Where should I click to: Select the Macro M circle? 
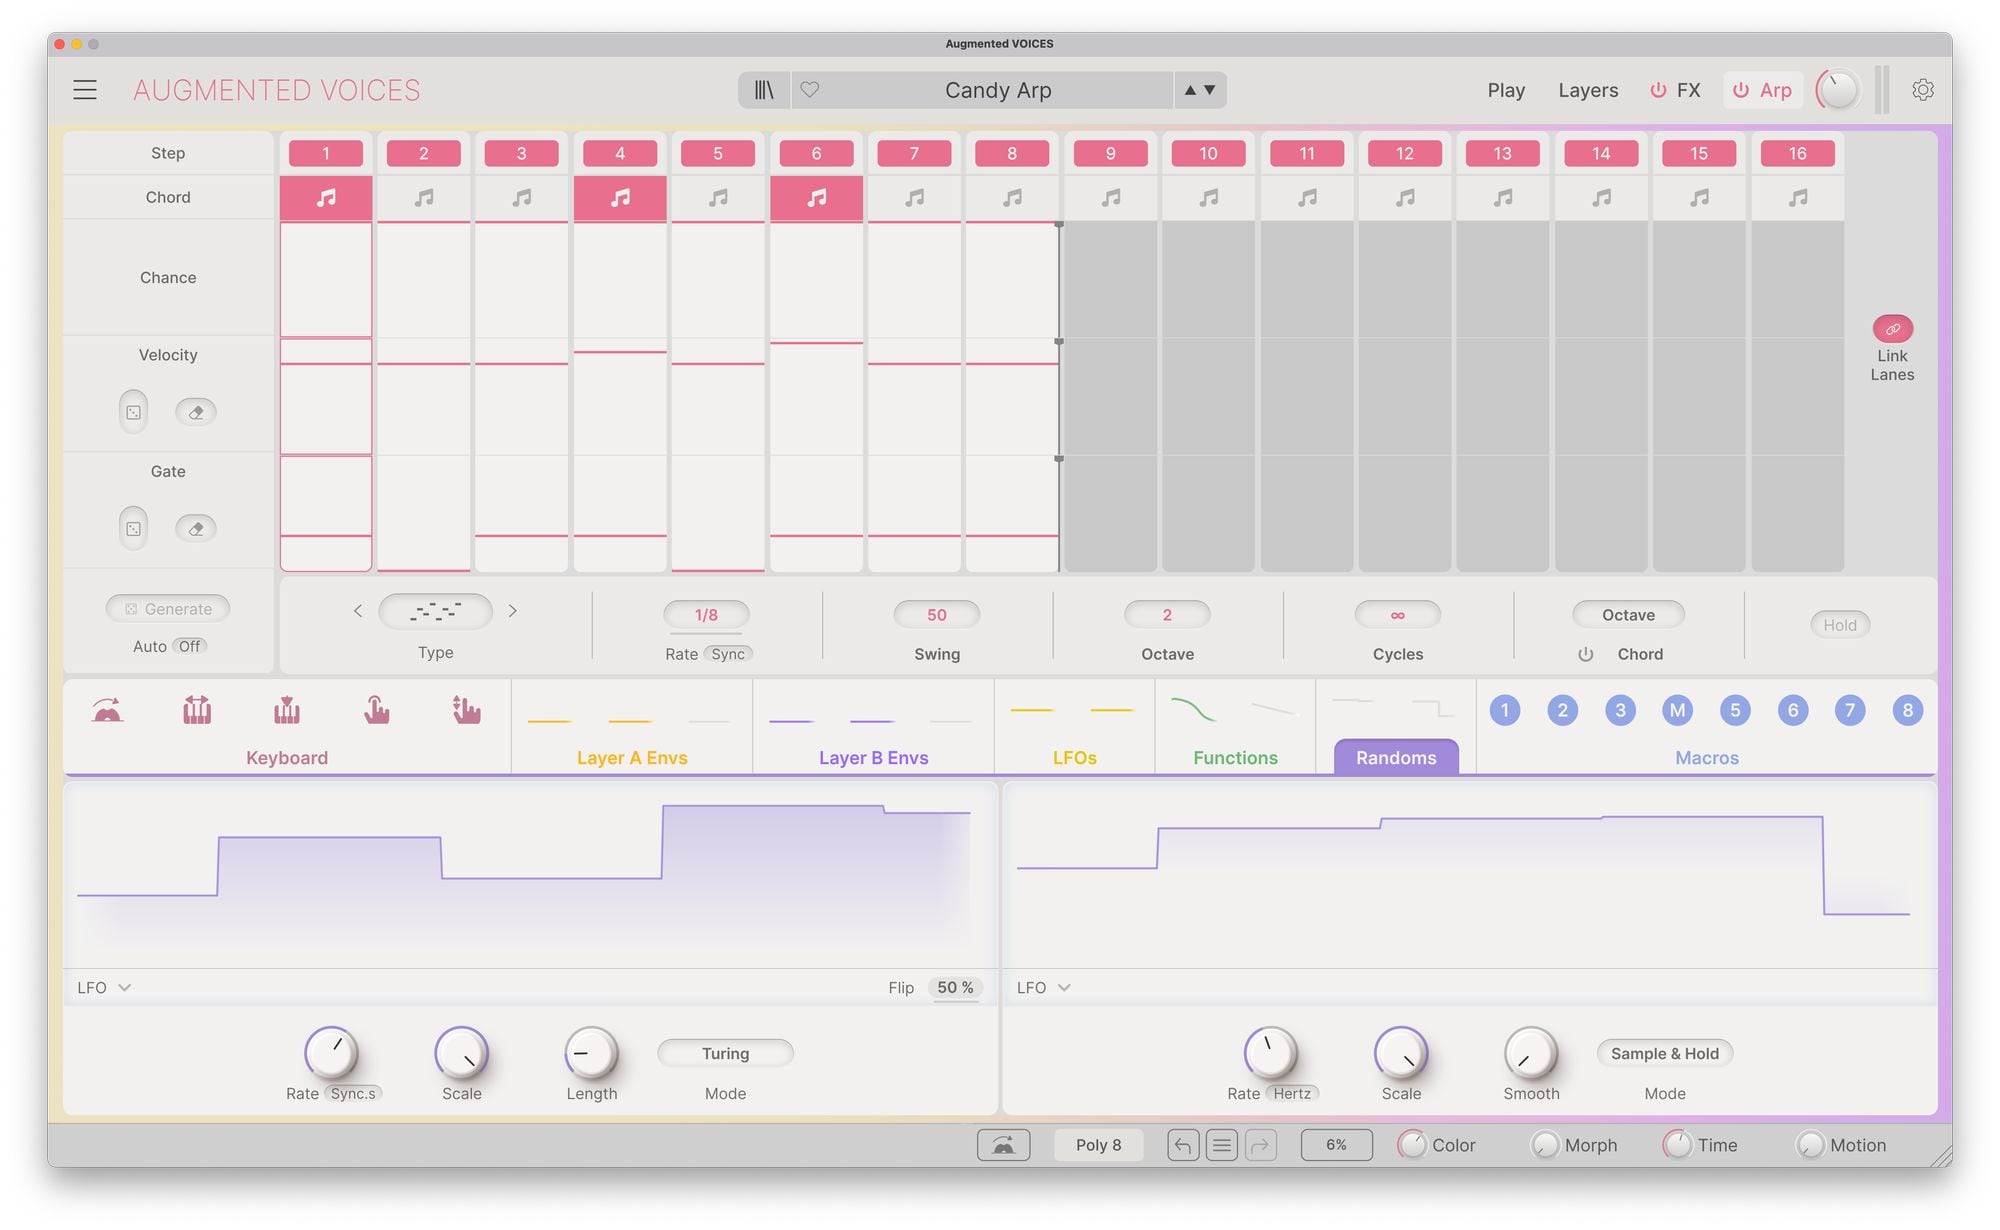pos(1677,711)
